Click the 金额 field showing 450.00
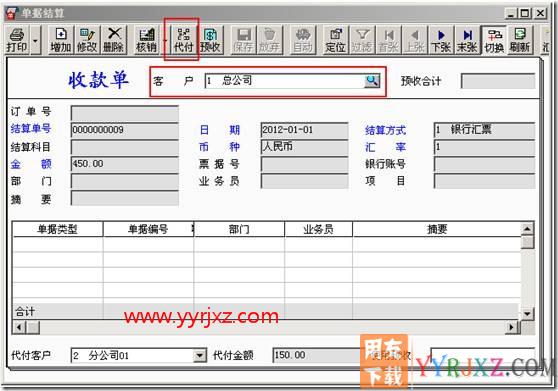The width and height of the screenshot is (558, 391). click(x=125, y=164)
